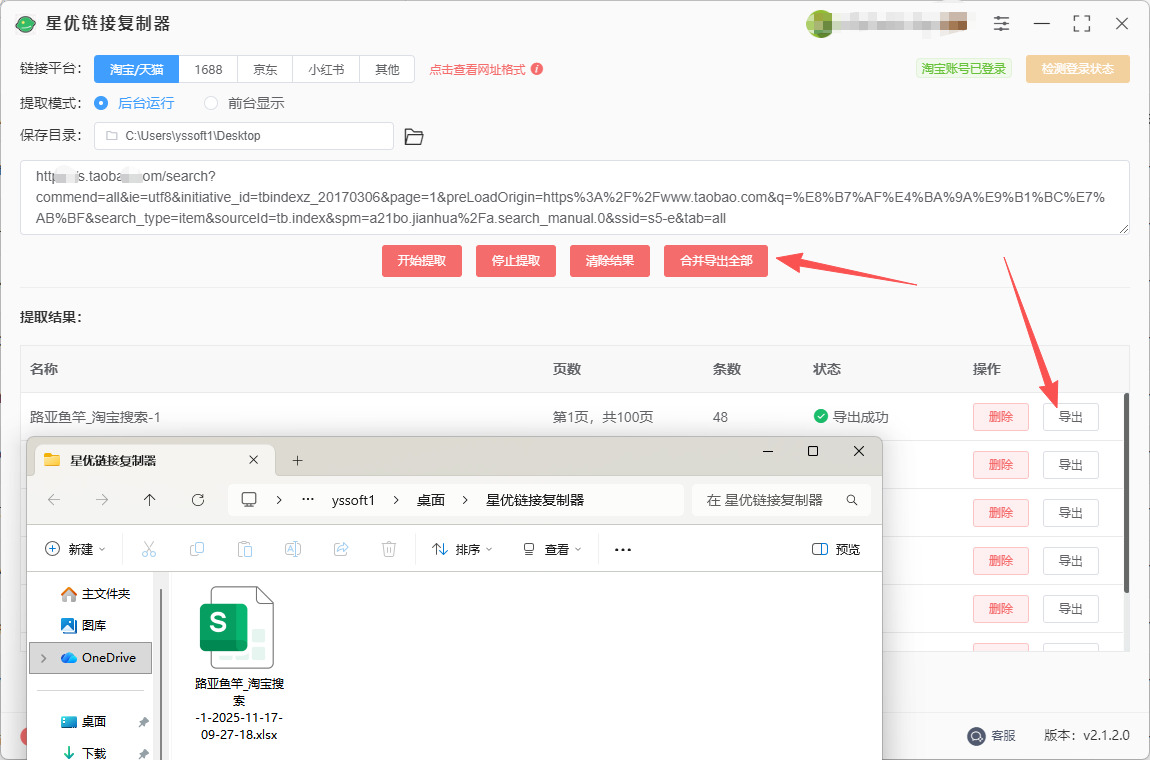
Task: Click the 导出成功 status cell
Action: tap(851, 417)
